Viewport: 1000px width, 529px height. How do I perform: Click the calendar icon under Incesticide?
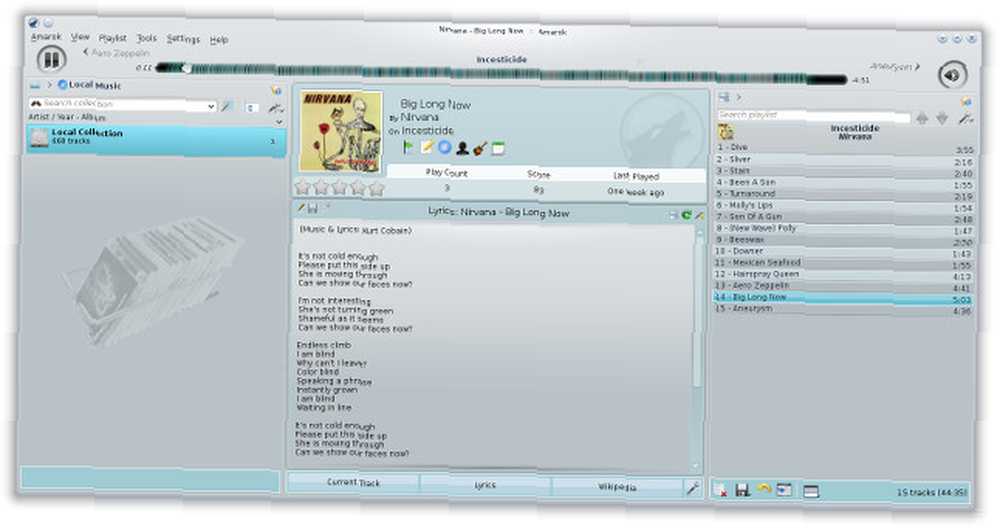(x=498, y=149)
